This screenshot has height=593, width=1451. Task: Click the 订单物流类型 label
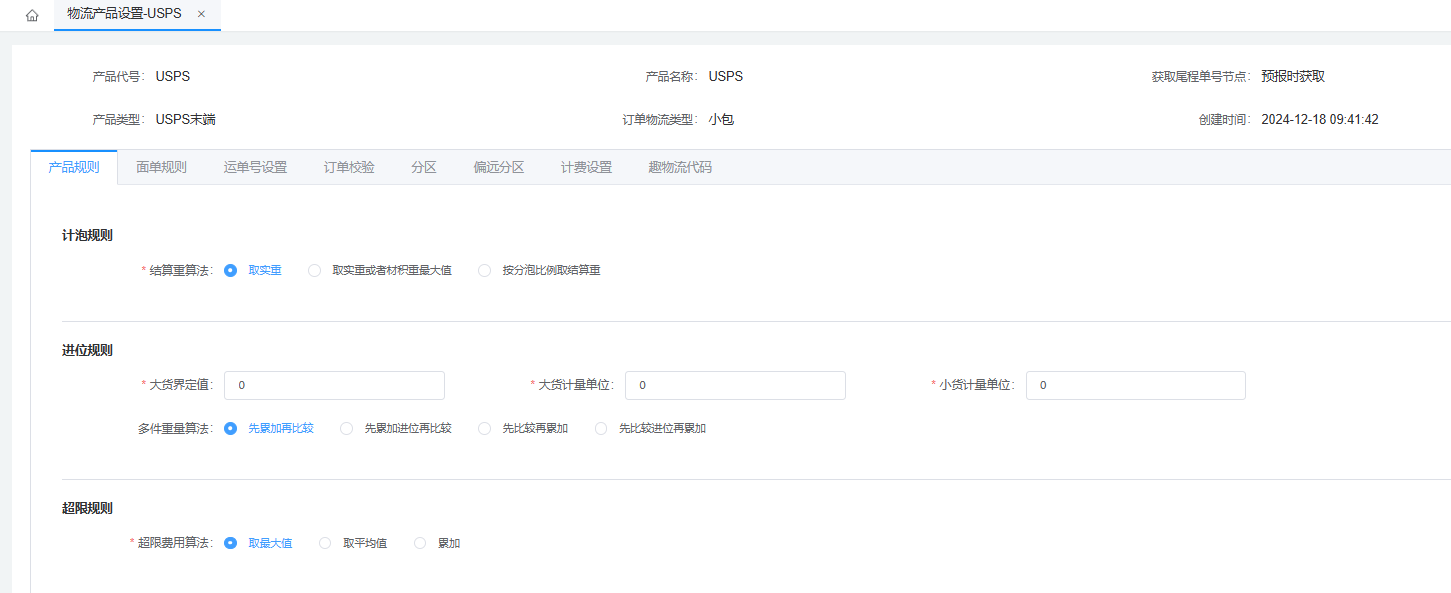click(660, 119)
